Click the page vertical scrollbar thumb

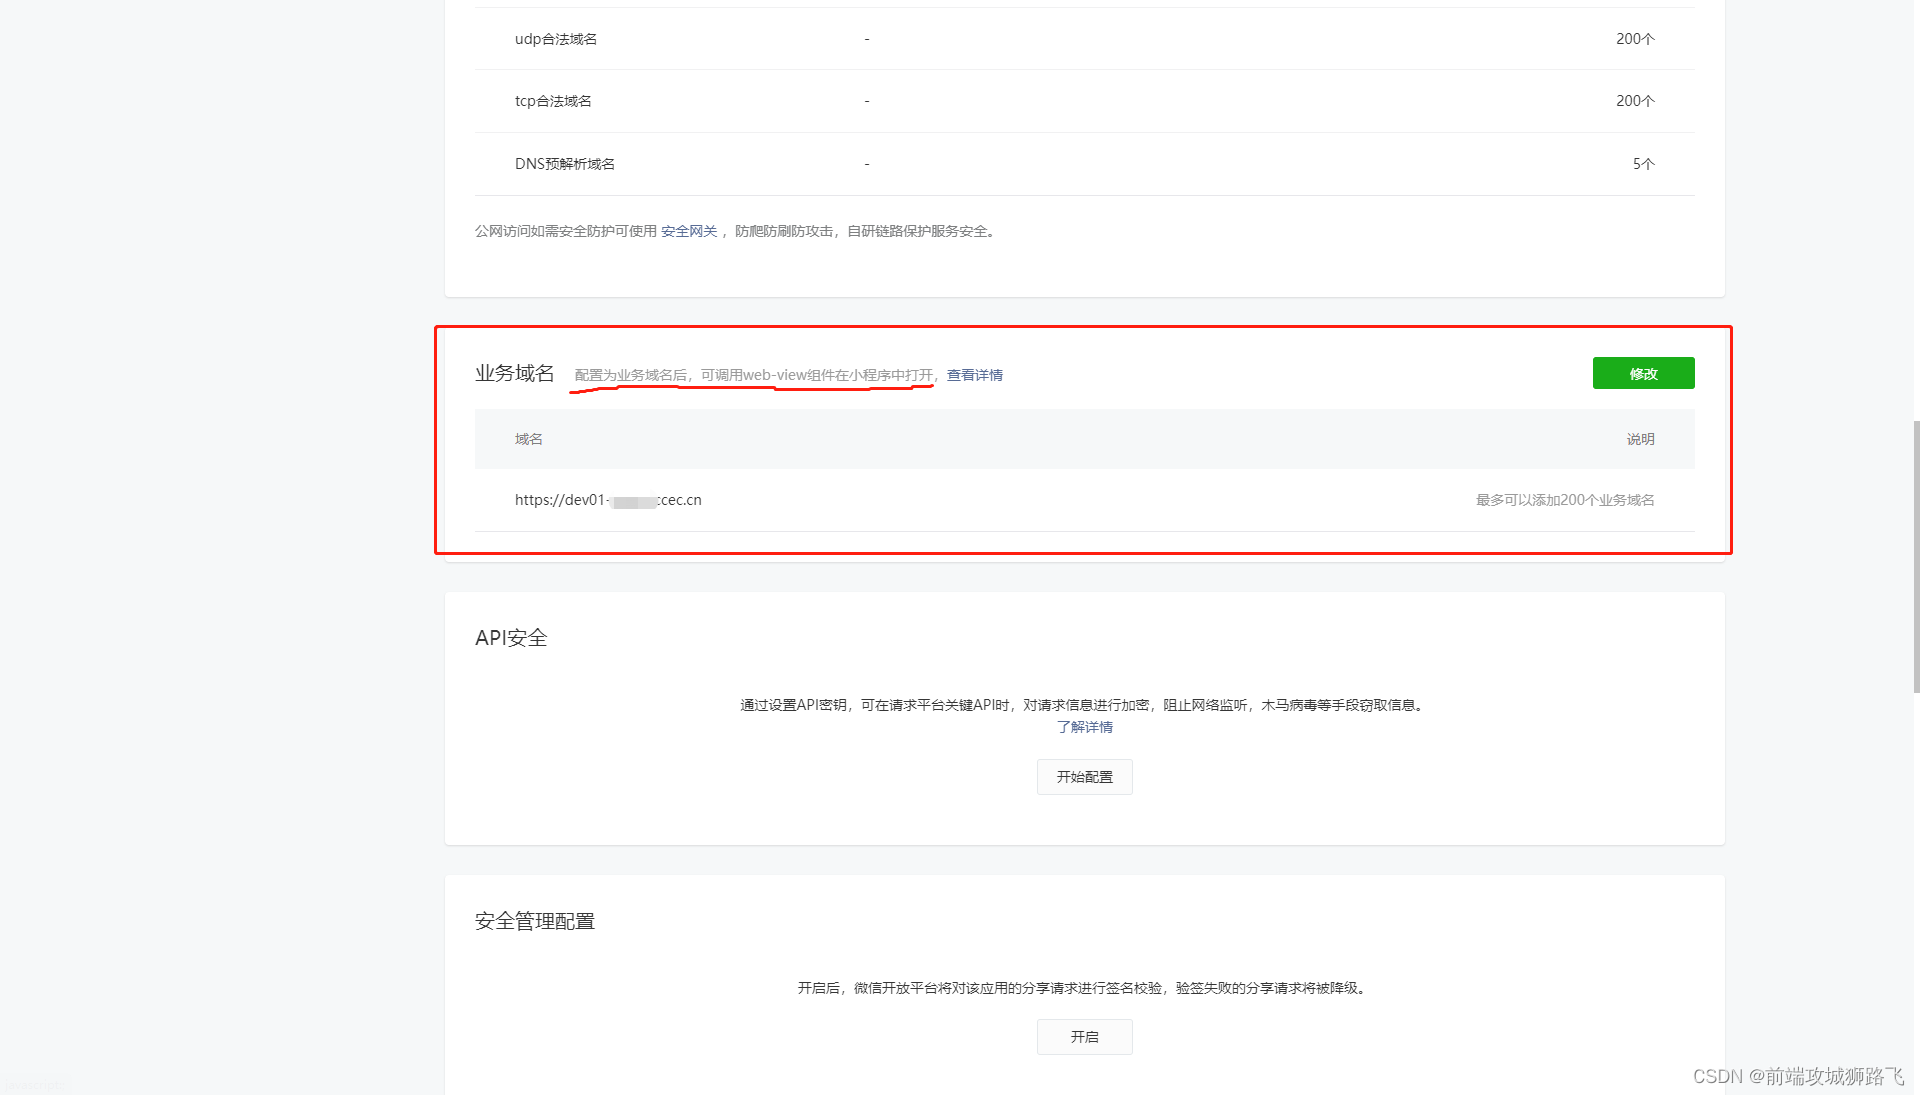(x=1915, y=556)
